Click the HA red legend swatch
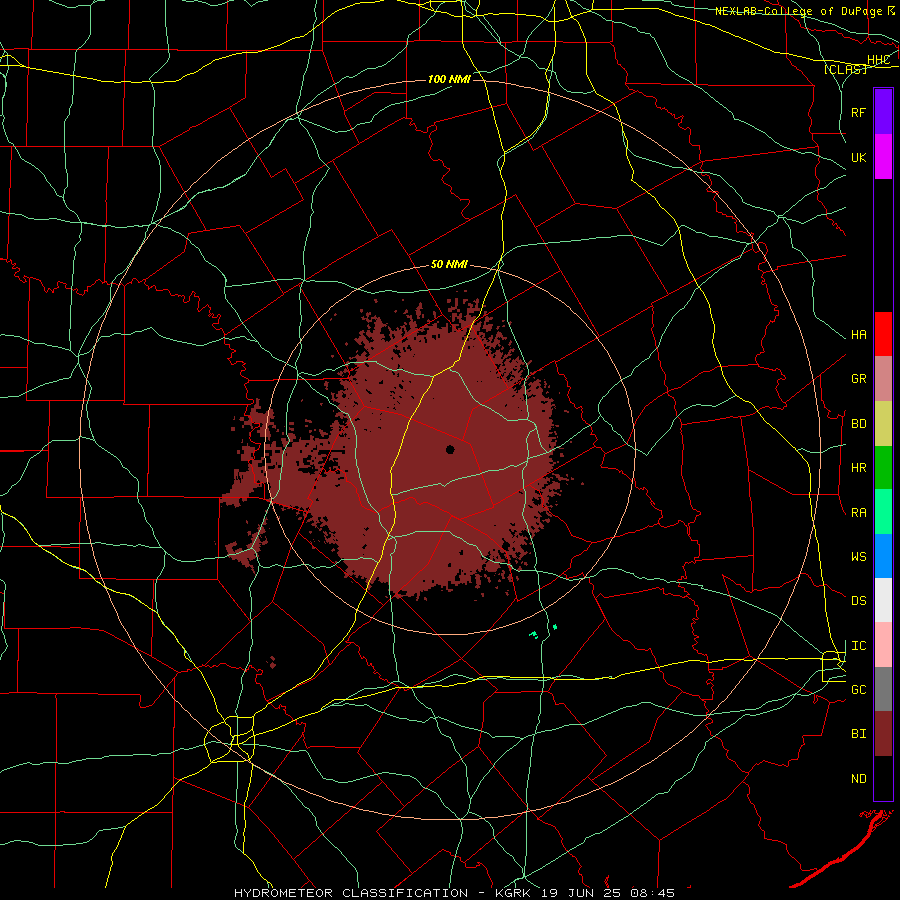900x900 pixels. 883,334
